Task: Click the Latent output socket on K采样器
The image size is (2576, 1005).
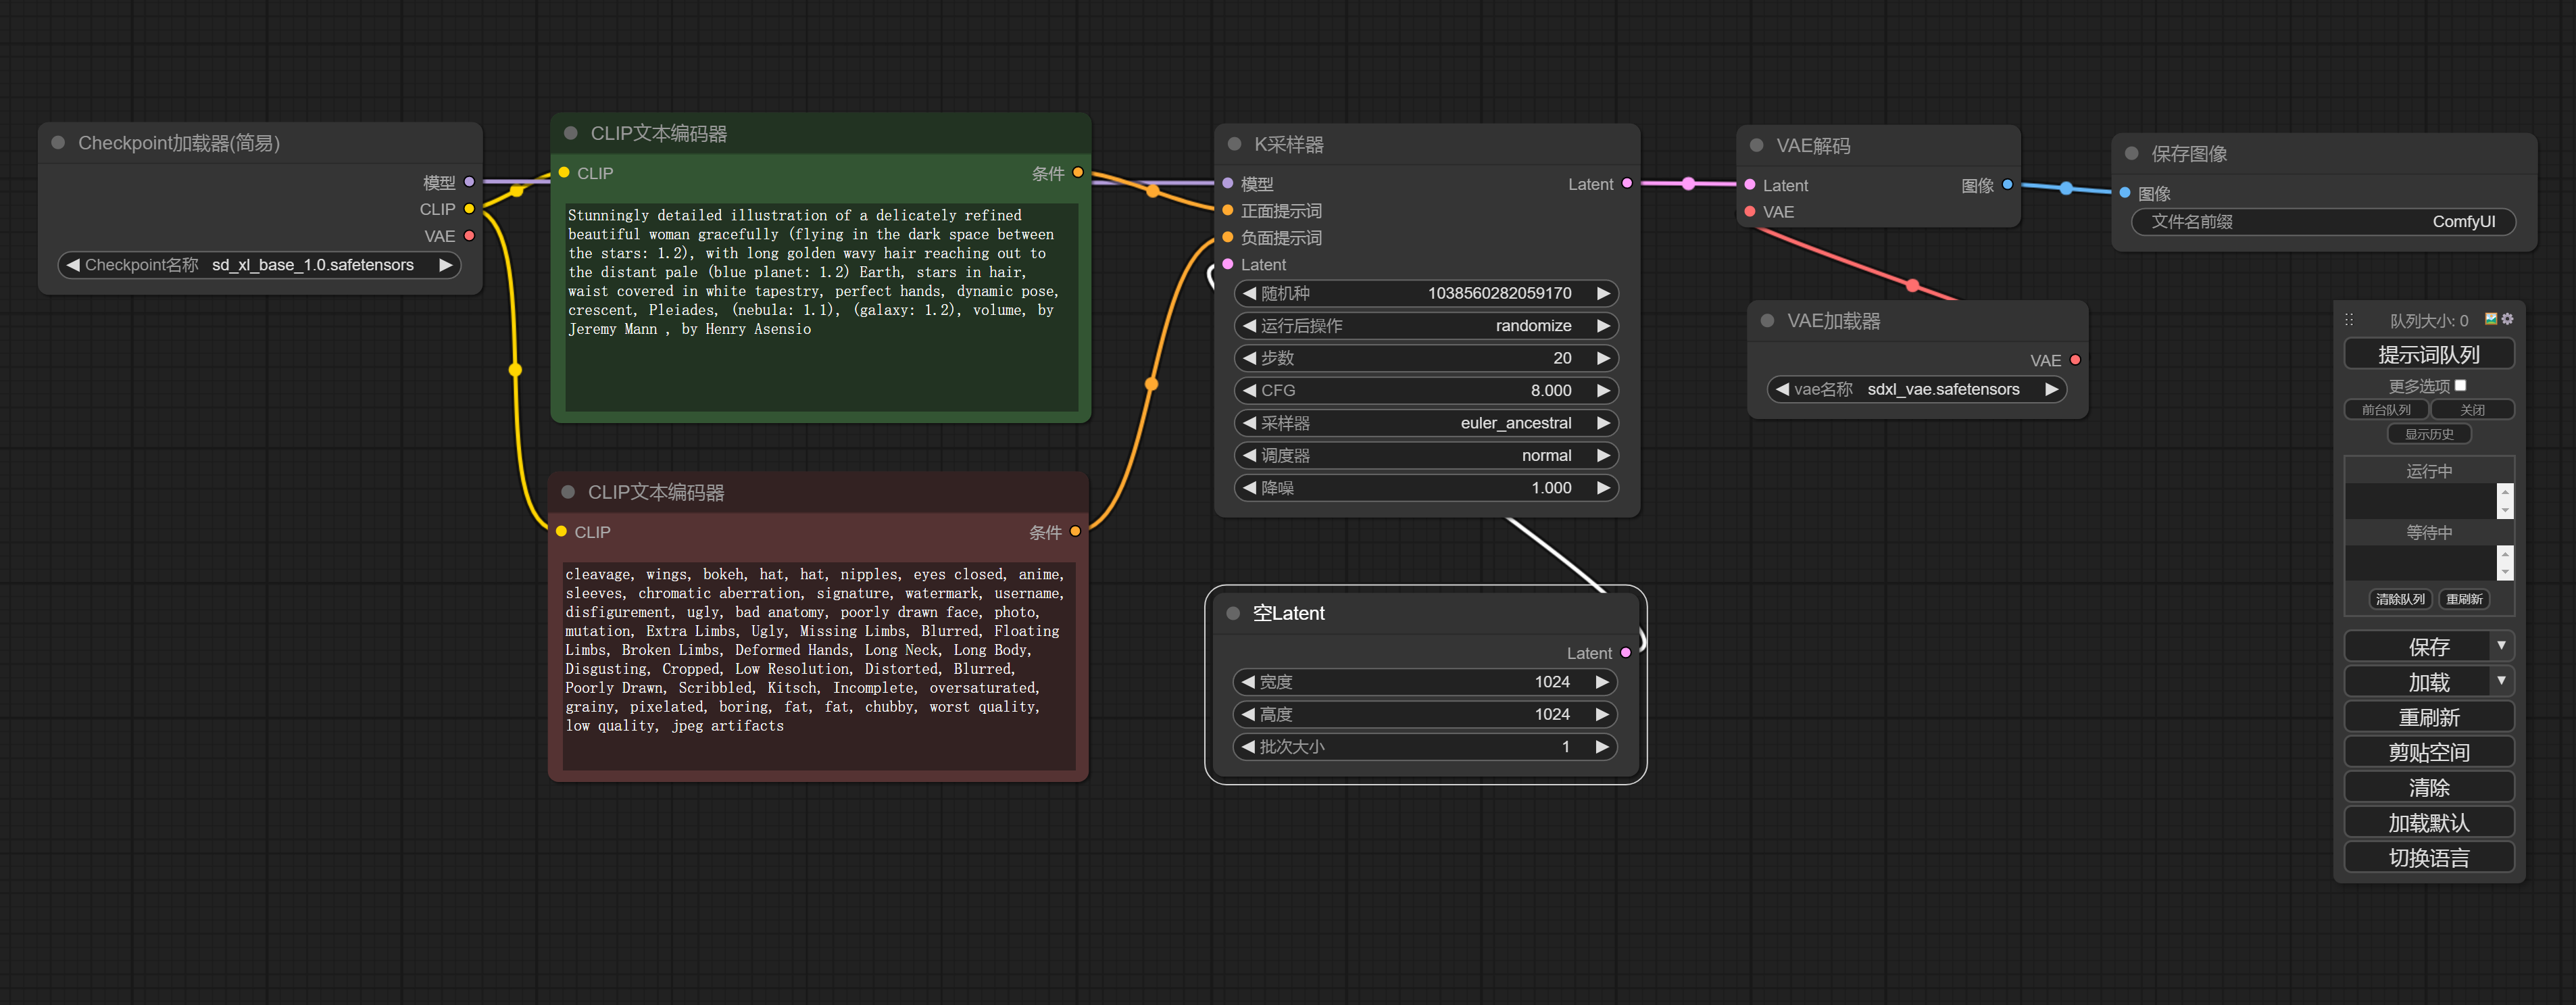Action: point(1627,184)
